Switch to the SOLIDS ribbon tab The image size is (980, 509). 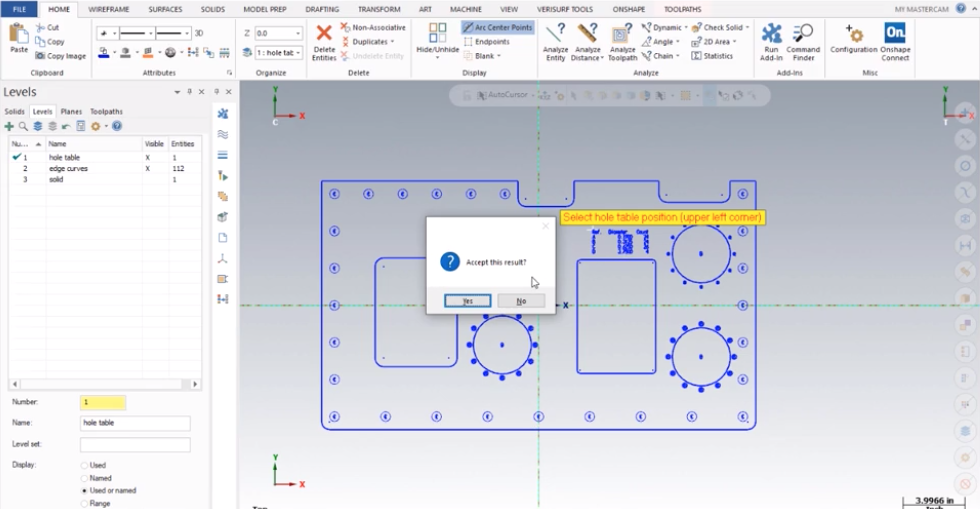tap(212, 9)
